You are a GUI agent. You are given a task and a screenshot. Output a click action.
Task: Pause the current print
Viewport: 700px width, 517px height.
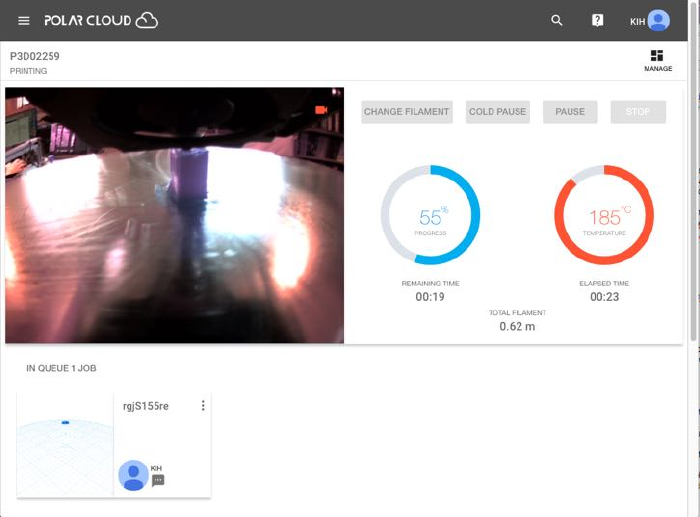coord(570,112)
